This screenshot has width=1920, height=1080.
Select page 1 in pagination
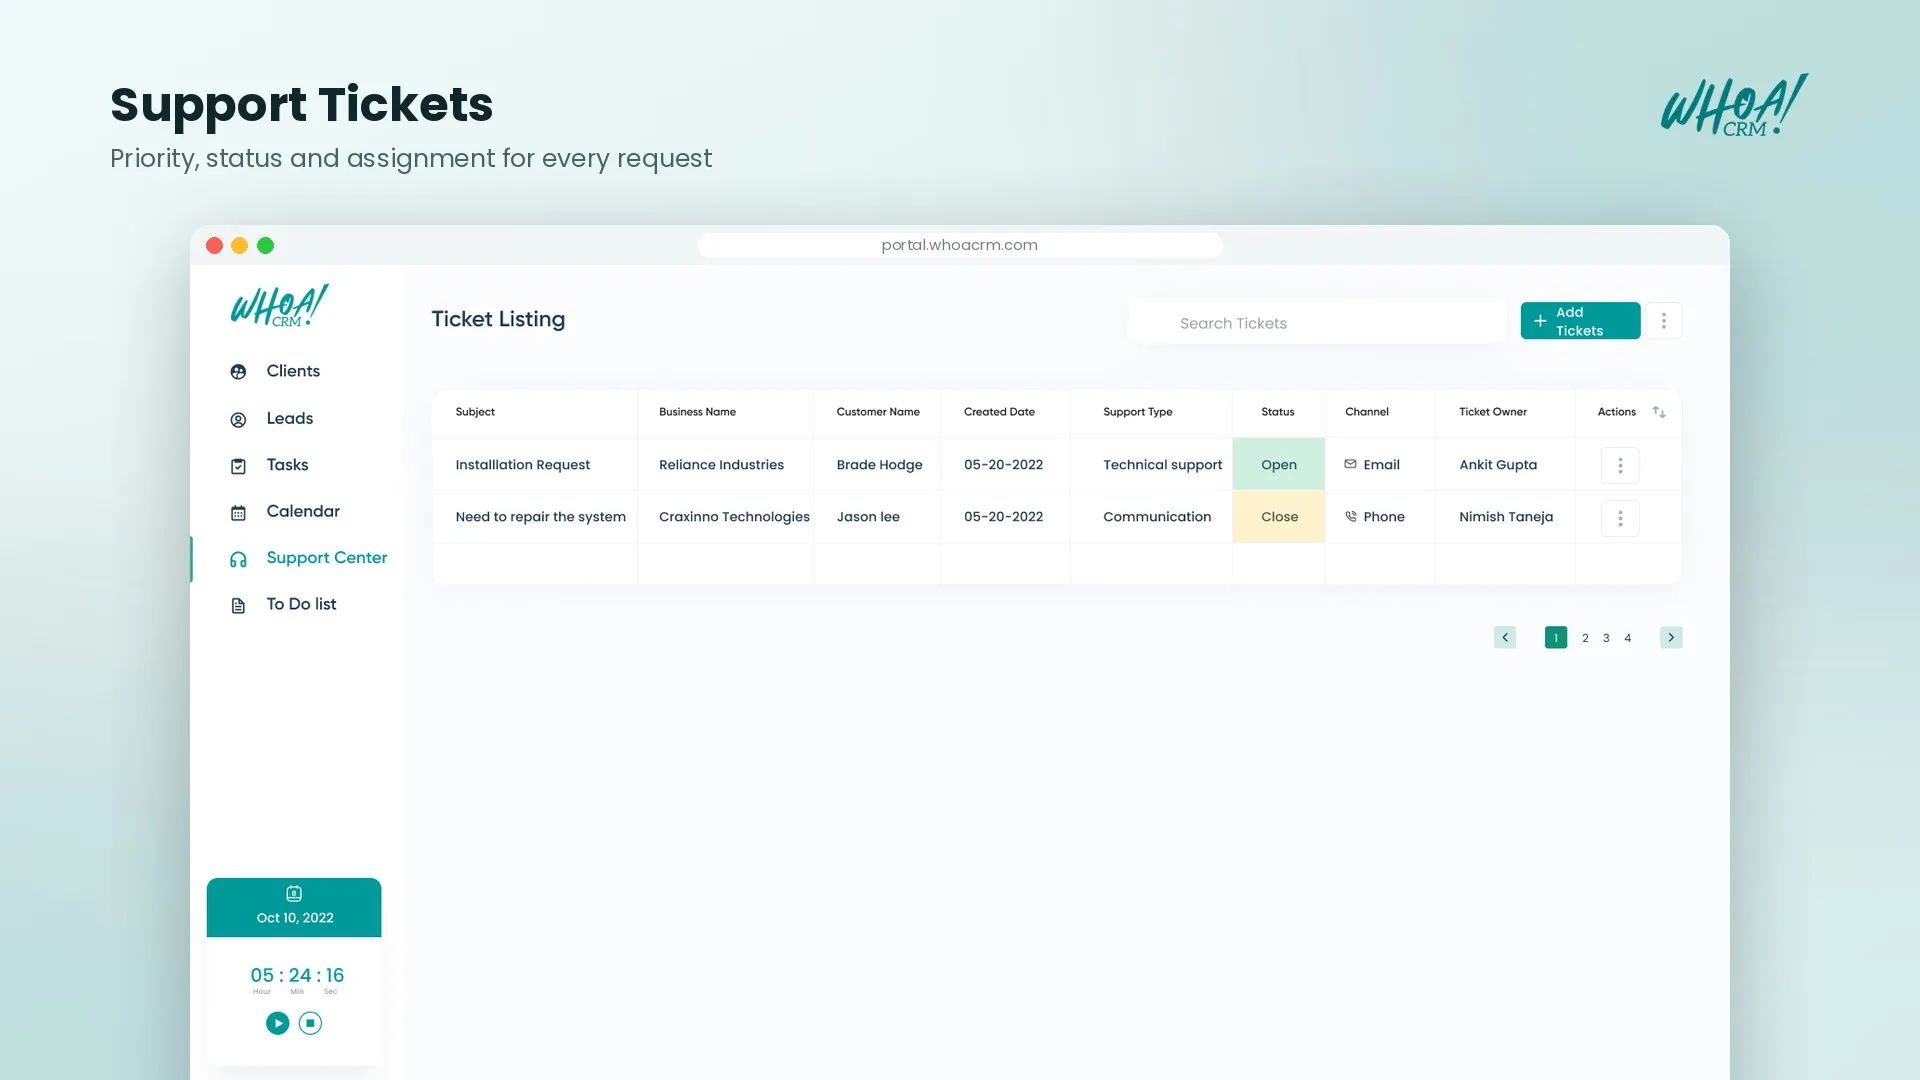pos(1556,637)
